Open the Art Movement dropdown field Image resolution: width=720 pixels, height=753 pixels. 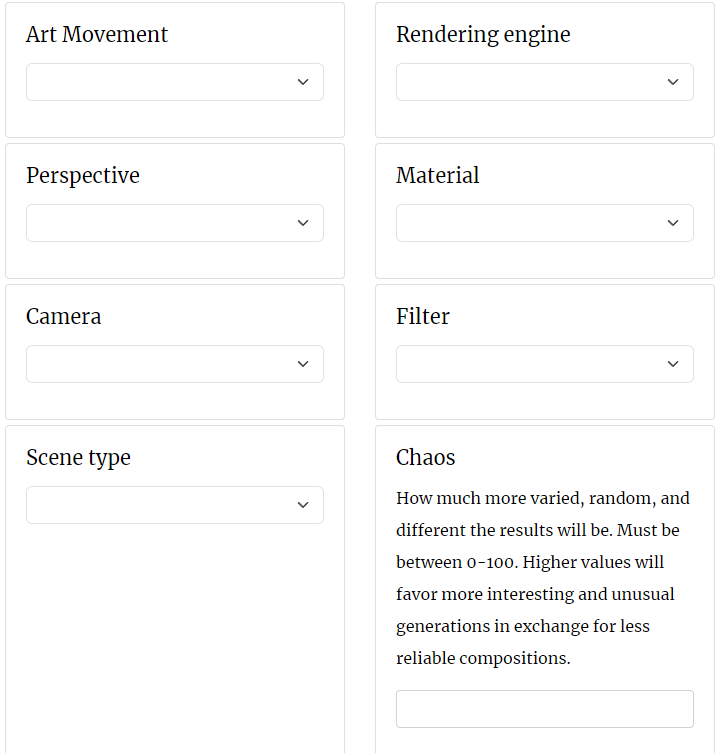click(x=175, y=82)
